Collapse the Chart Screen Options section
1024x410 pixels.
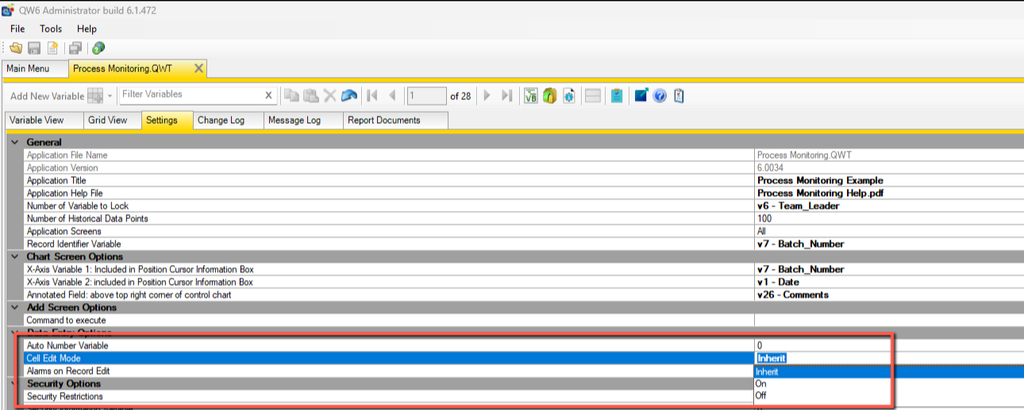(x=15, y=257)
